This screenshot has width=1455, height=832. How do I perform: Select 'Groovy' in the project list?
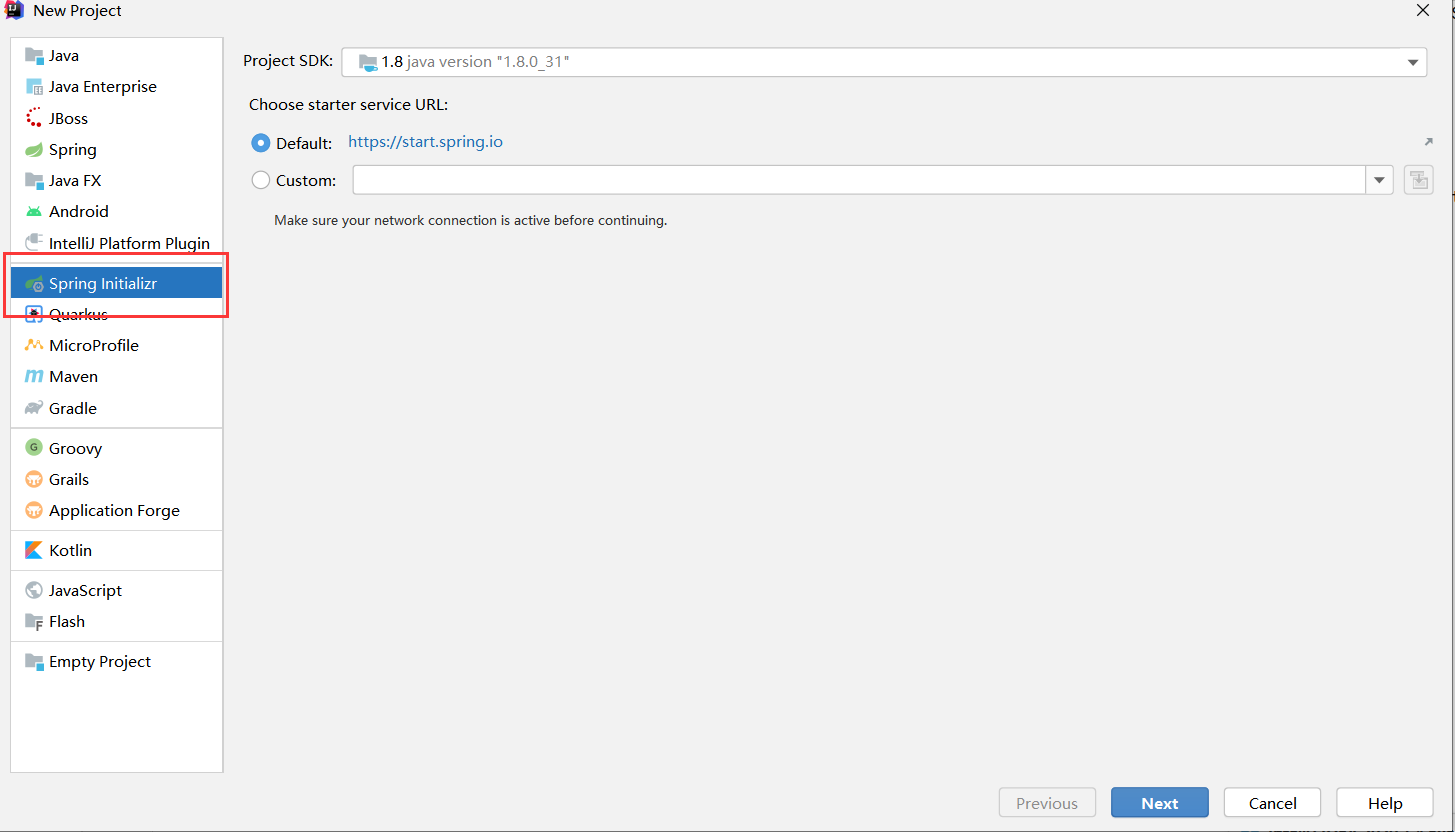pos(117,448)
